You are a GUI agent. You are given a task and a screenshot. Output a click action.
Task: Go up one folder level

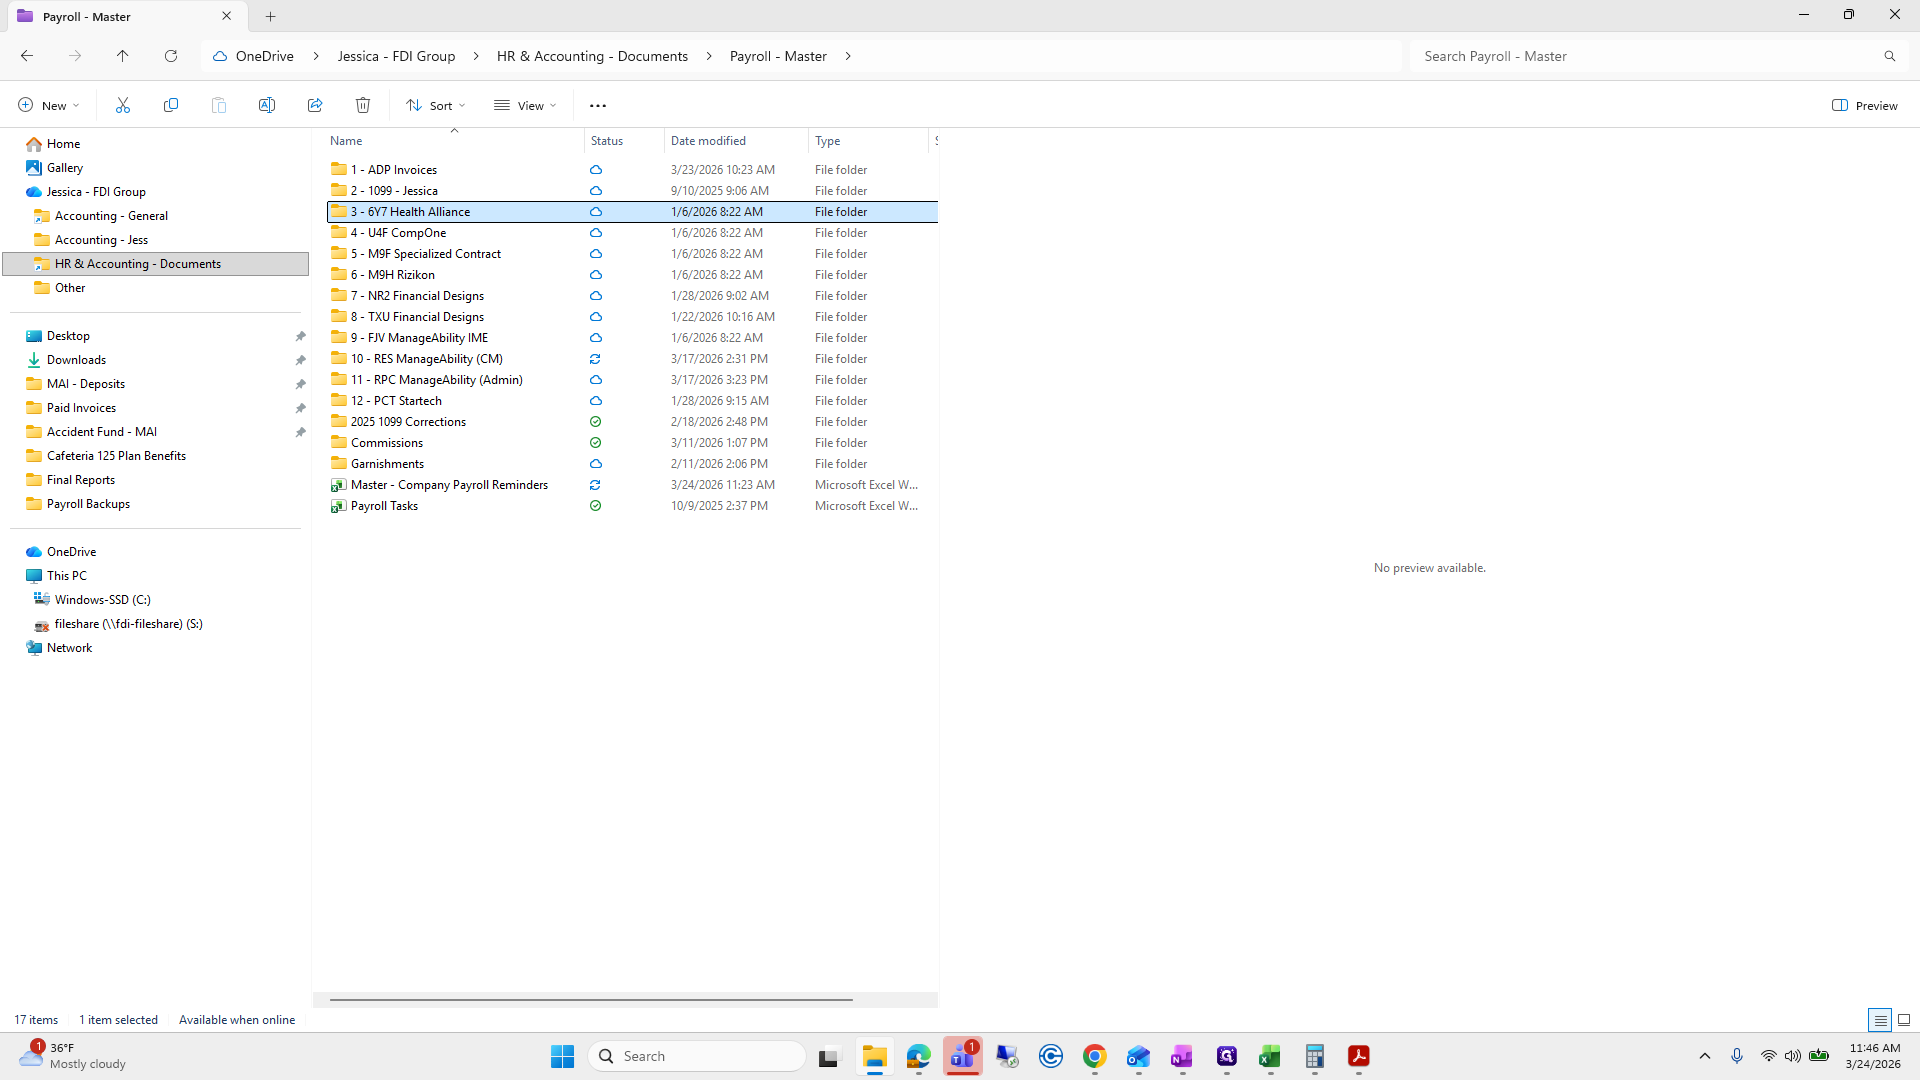pyautogui.click(x=123, y=56)
